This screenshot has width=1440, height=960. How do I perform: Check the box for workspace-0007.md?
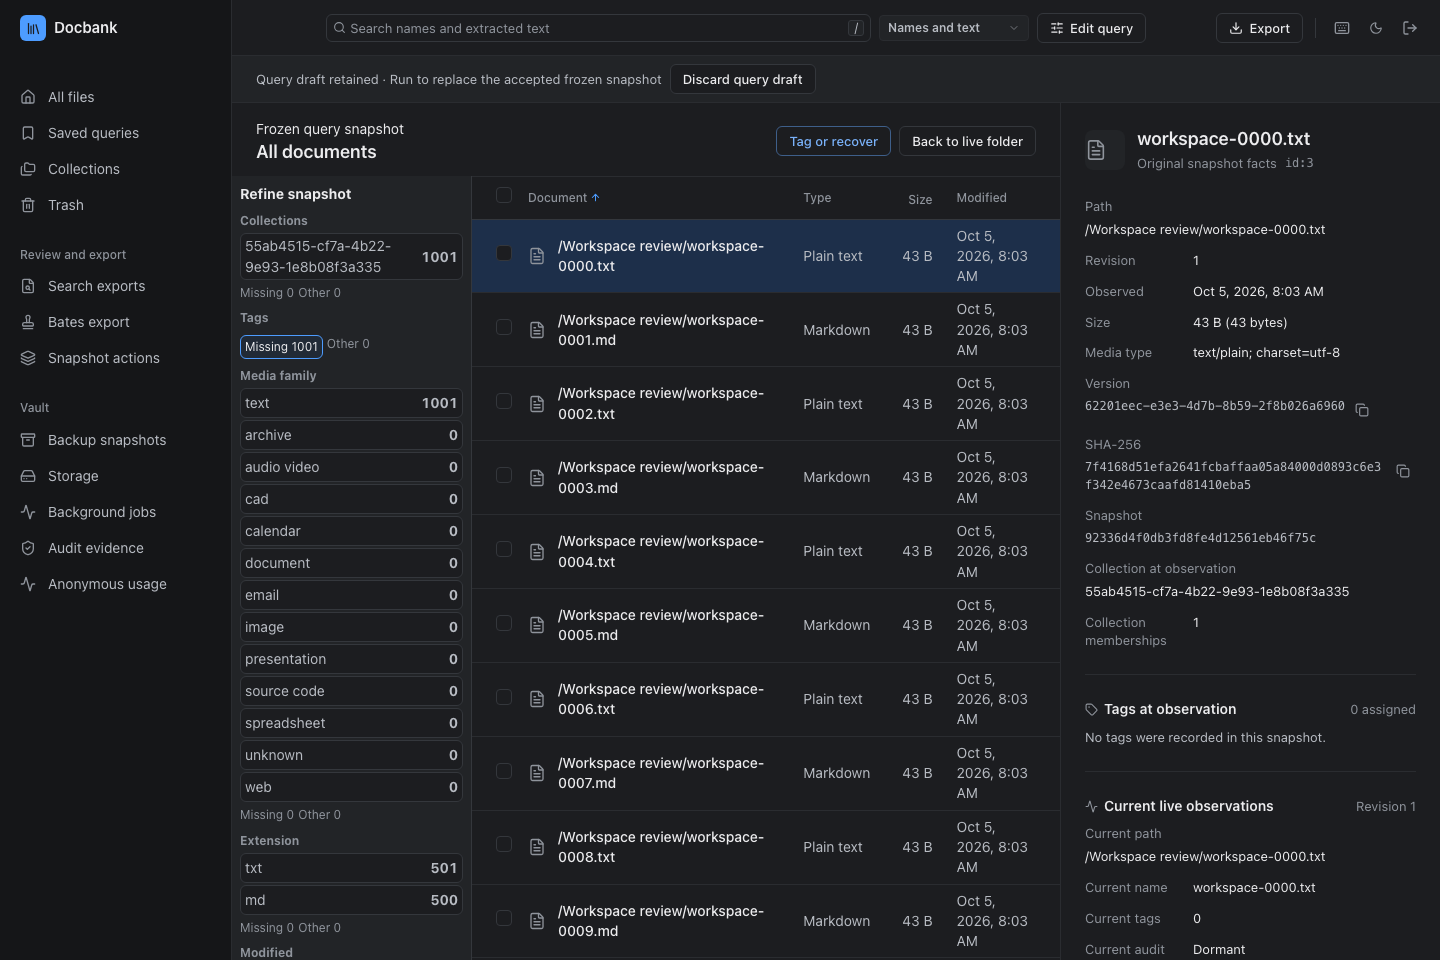tap(504, 772)
